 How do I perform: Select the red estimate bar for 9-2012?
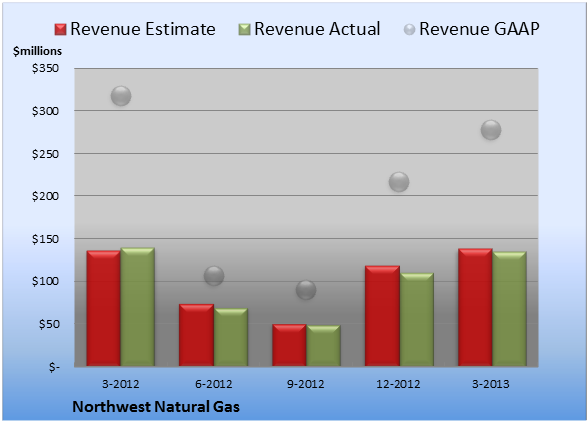[289, 345]
